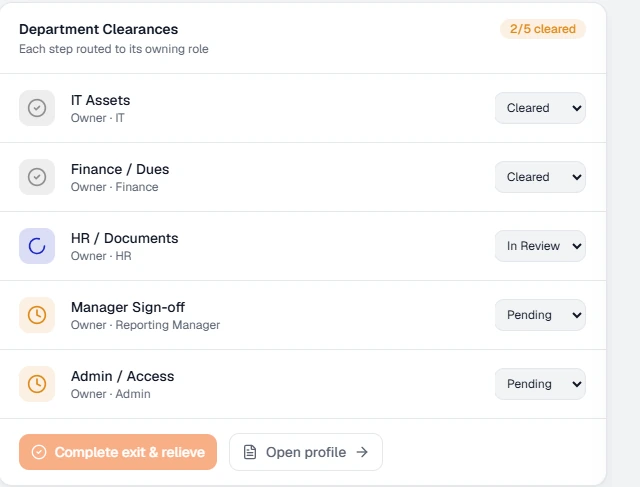Screen dimensions: 640x487
Task: Click the 2/5 cleared progress badge
Action: pyautogui.click(x=543, y=29)
